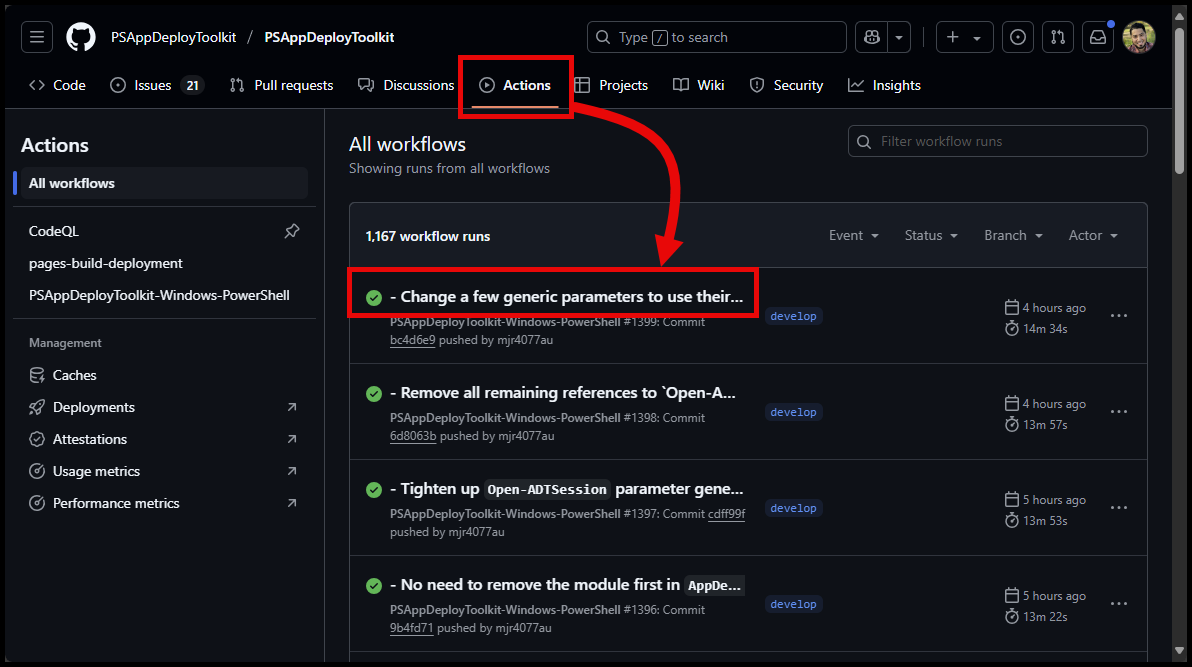Unpin the CodeQL workflow pin icon
The width and height of the screenshot is (1192, 667).
pos(291,231)
